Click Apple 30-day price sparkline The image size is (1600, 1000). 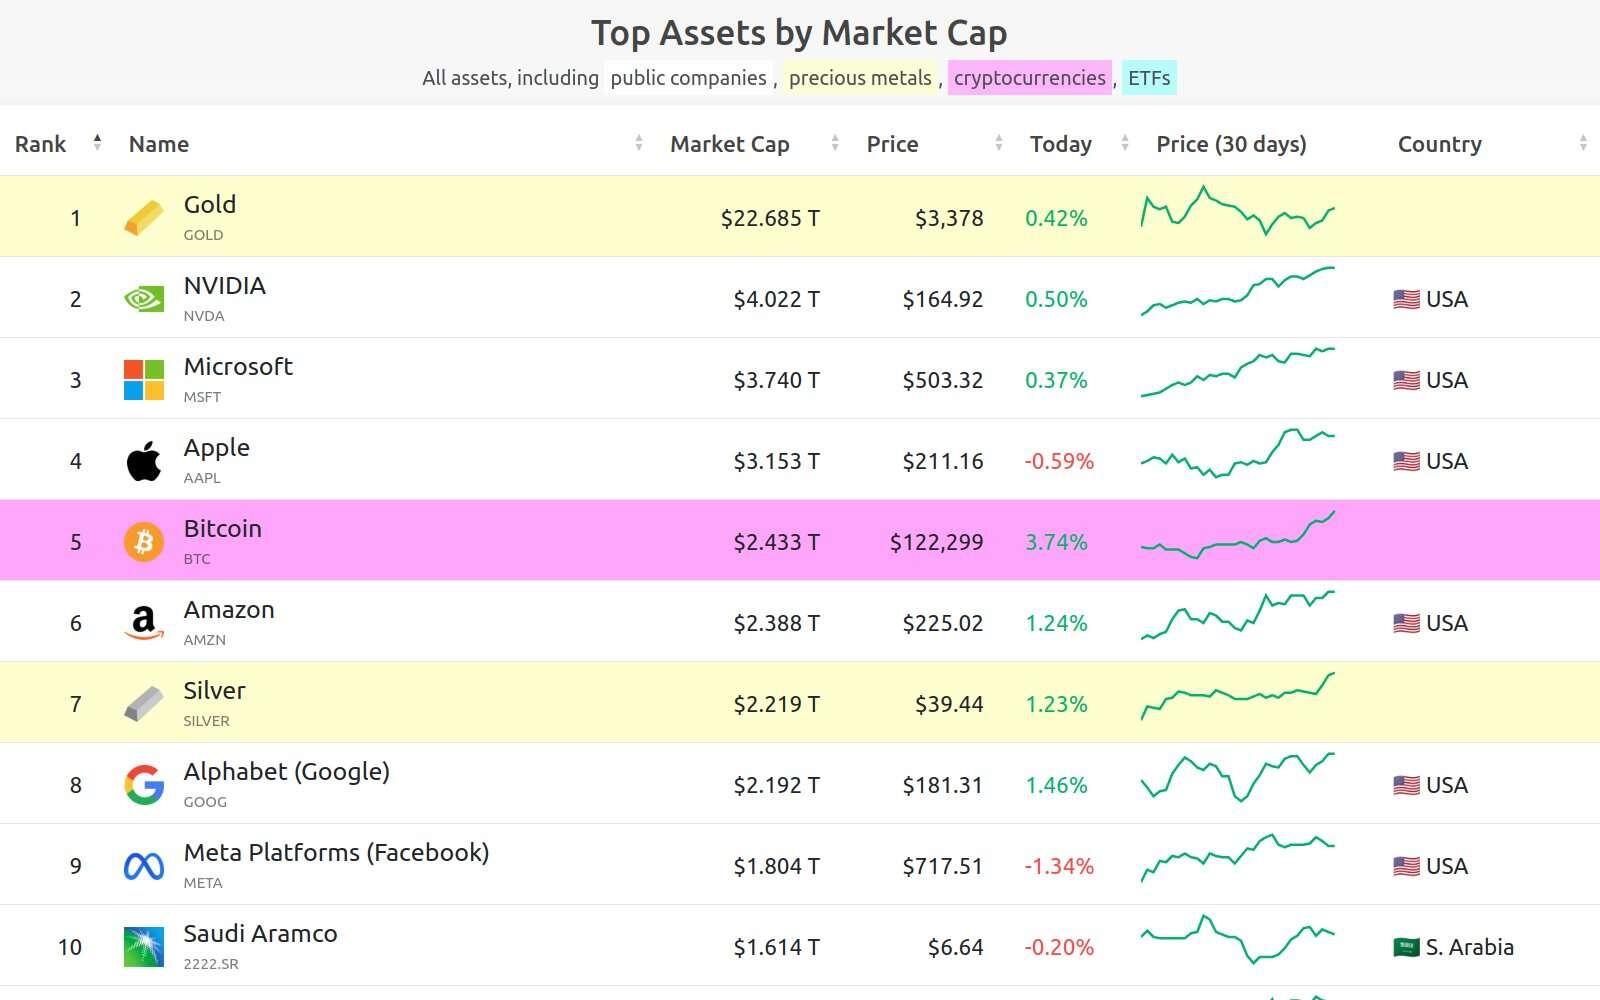coord(1238,453)
